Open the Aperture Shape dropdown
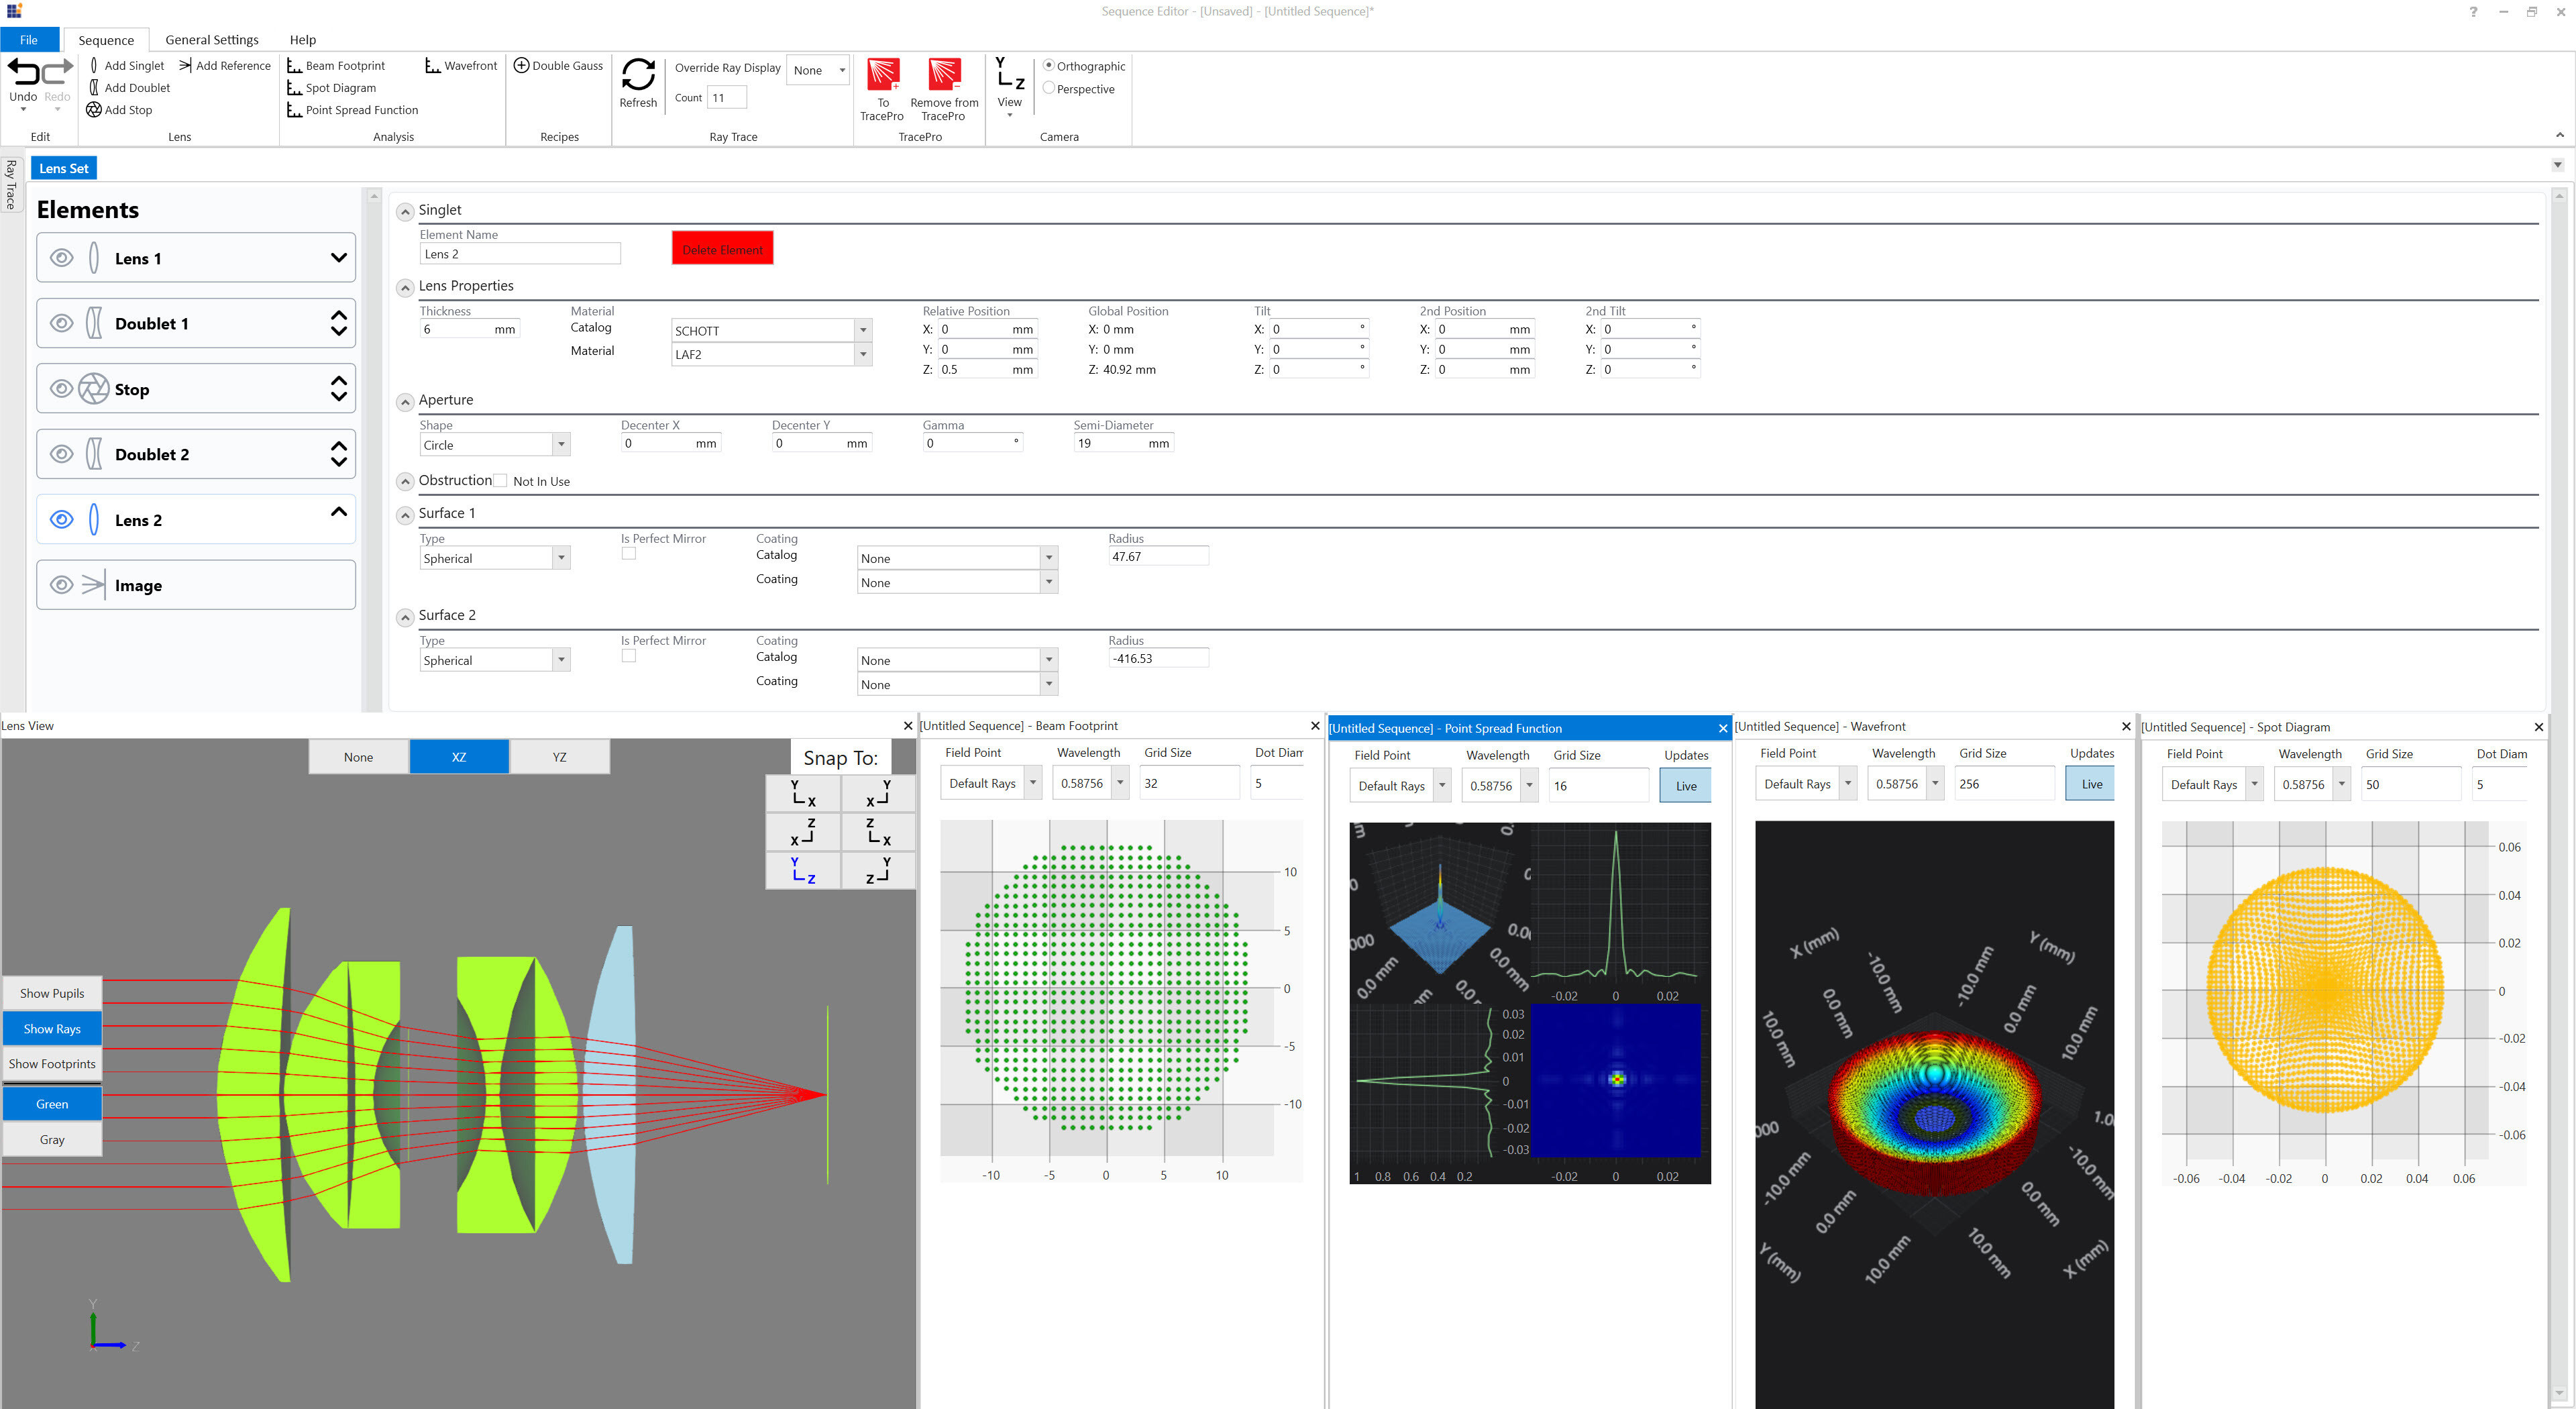Image resolution: width=2576 pixels, height=1409 pixels. (x=563, y=444)
